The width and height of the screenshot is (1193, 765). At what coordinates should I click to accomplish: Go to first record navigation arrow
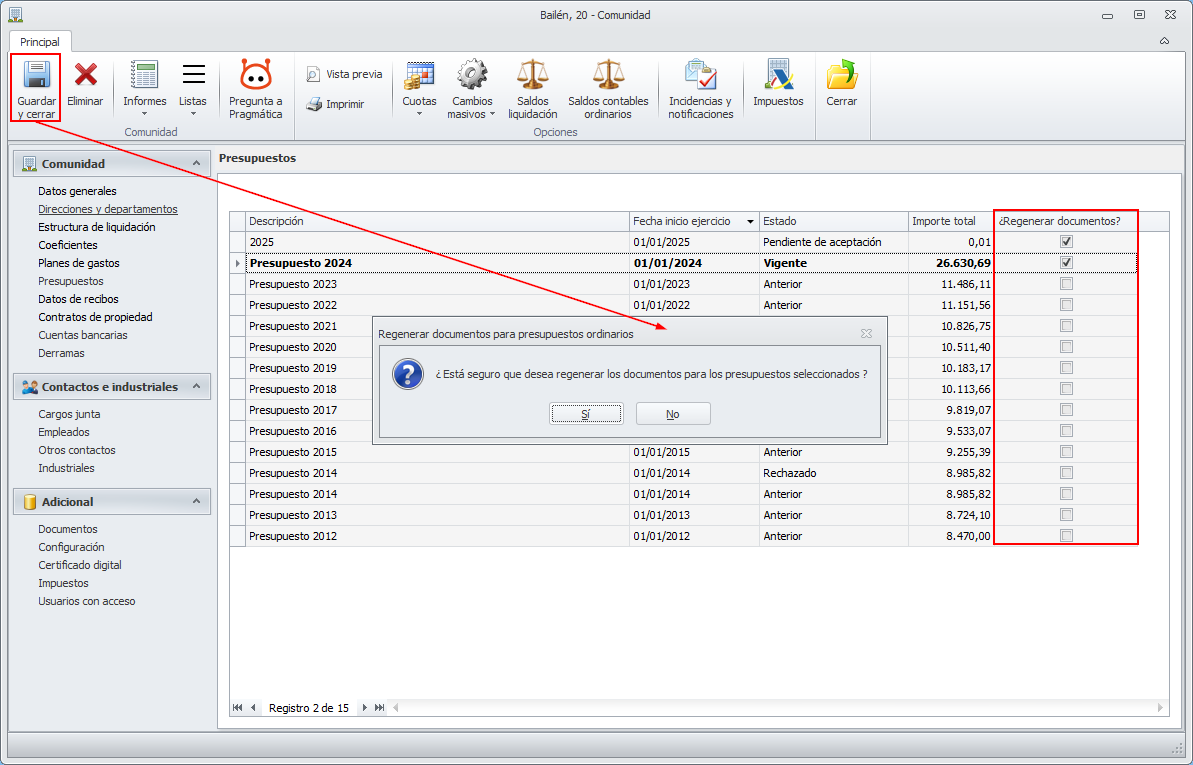(237, 708)
